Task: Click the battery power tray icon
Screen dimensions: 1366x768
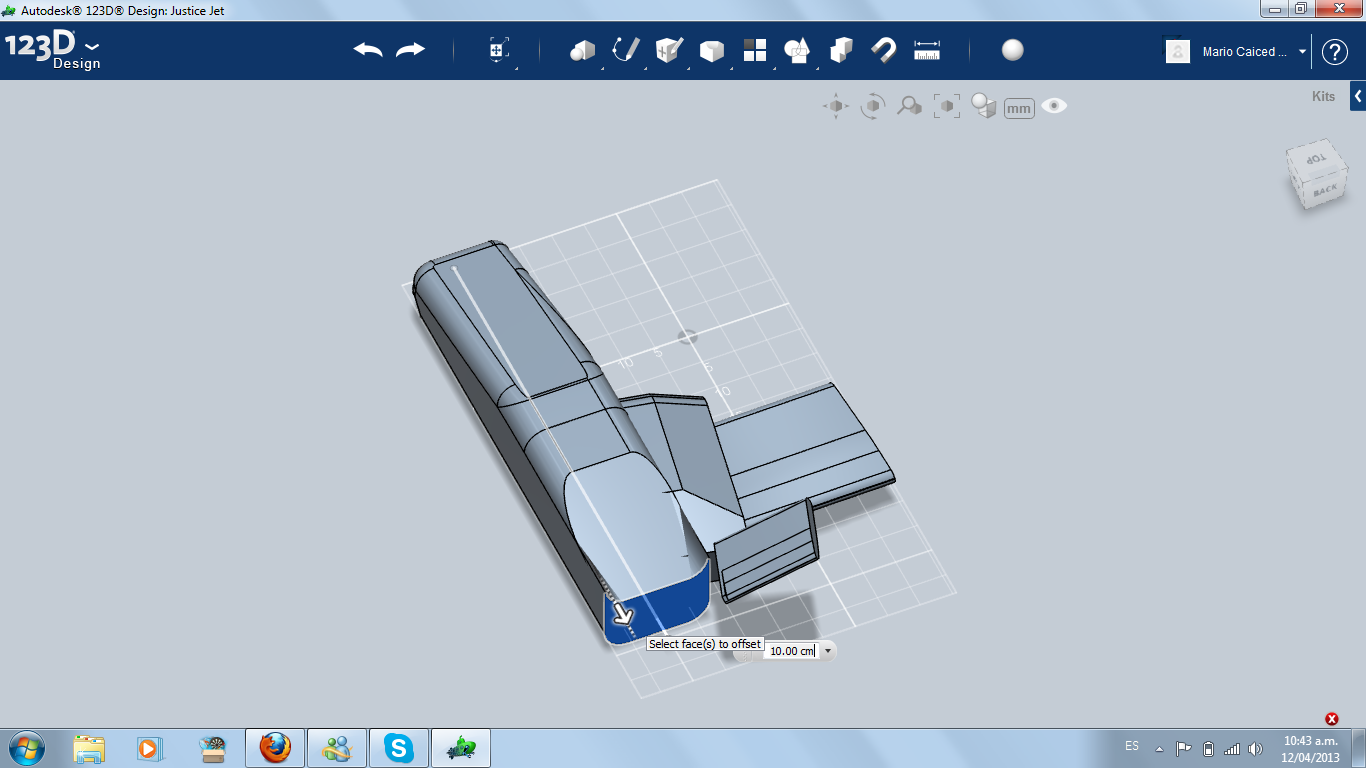Action: point(1208,748)
